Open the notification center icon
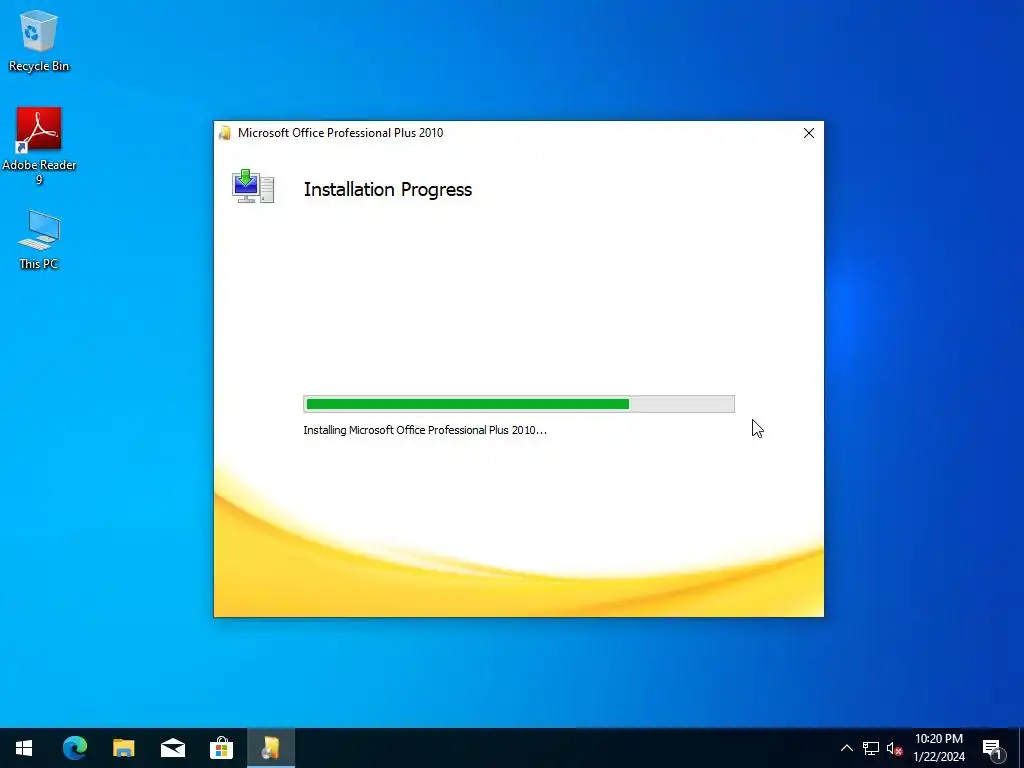1024x768 pixels. (993, 749)
